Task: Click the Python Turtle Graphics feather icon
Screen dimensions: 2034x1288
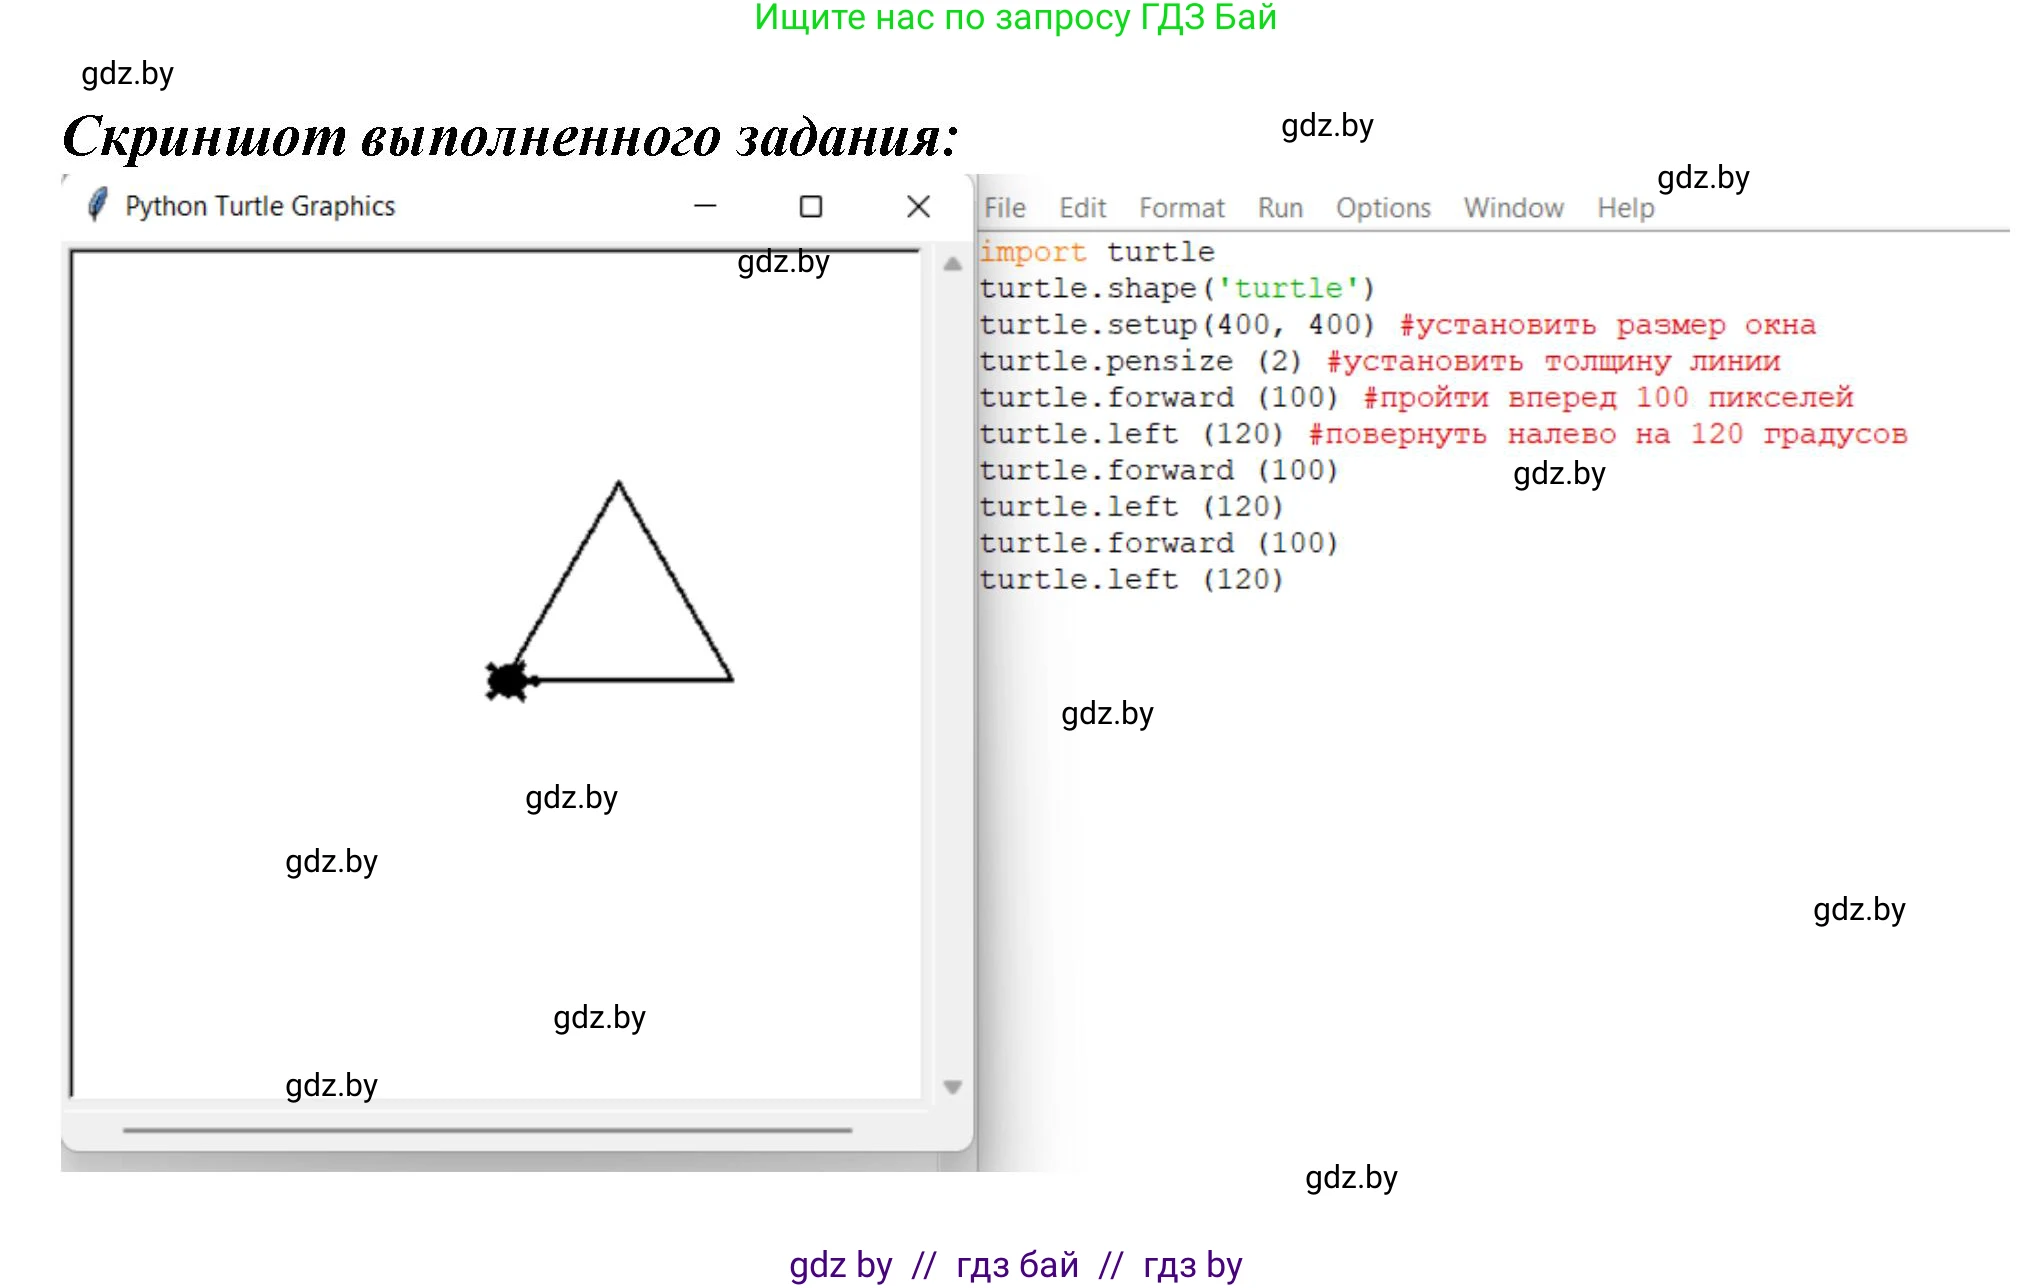Action: (x=97, y=205)
